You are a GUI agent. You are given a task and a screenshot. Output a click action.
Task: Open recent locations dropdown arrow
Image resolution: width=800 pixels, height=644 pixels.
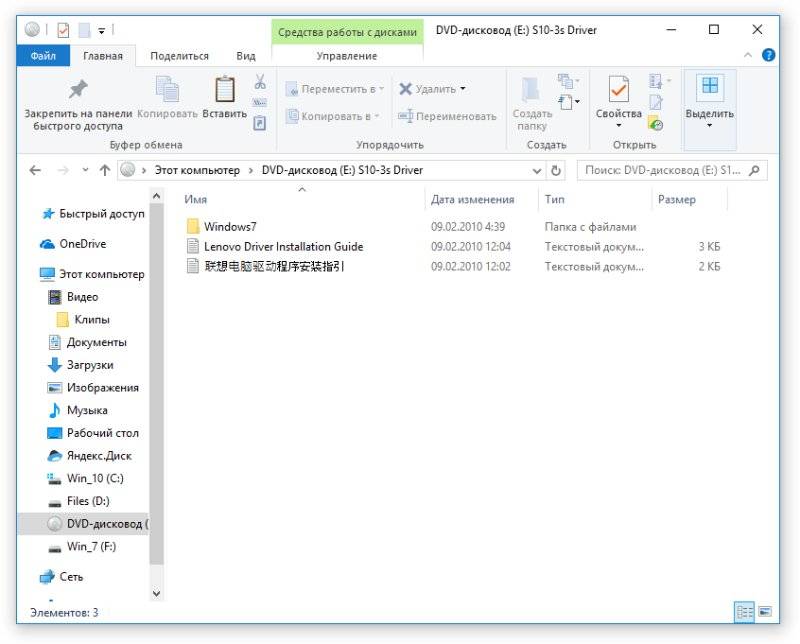[x=85, y=170]
